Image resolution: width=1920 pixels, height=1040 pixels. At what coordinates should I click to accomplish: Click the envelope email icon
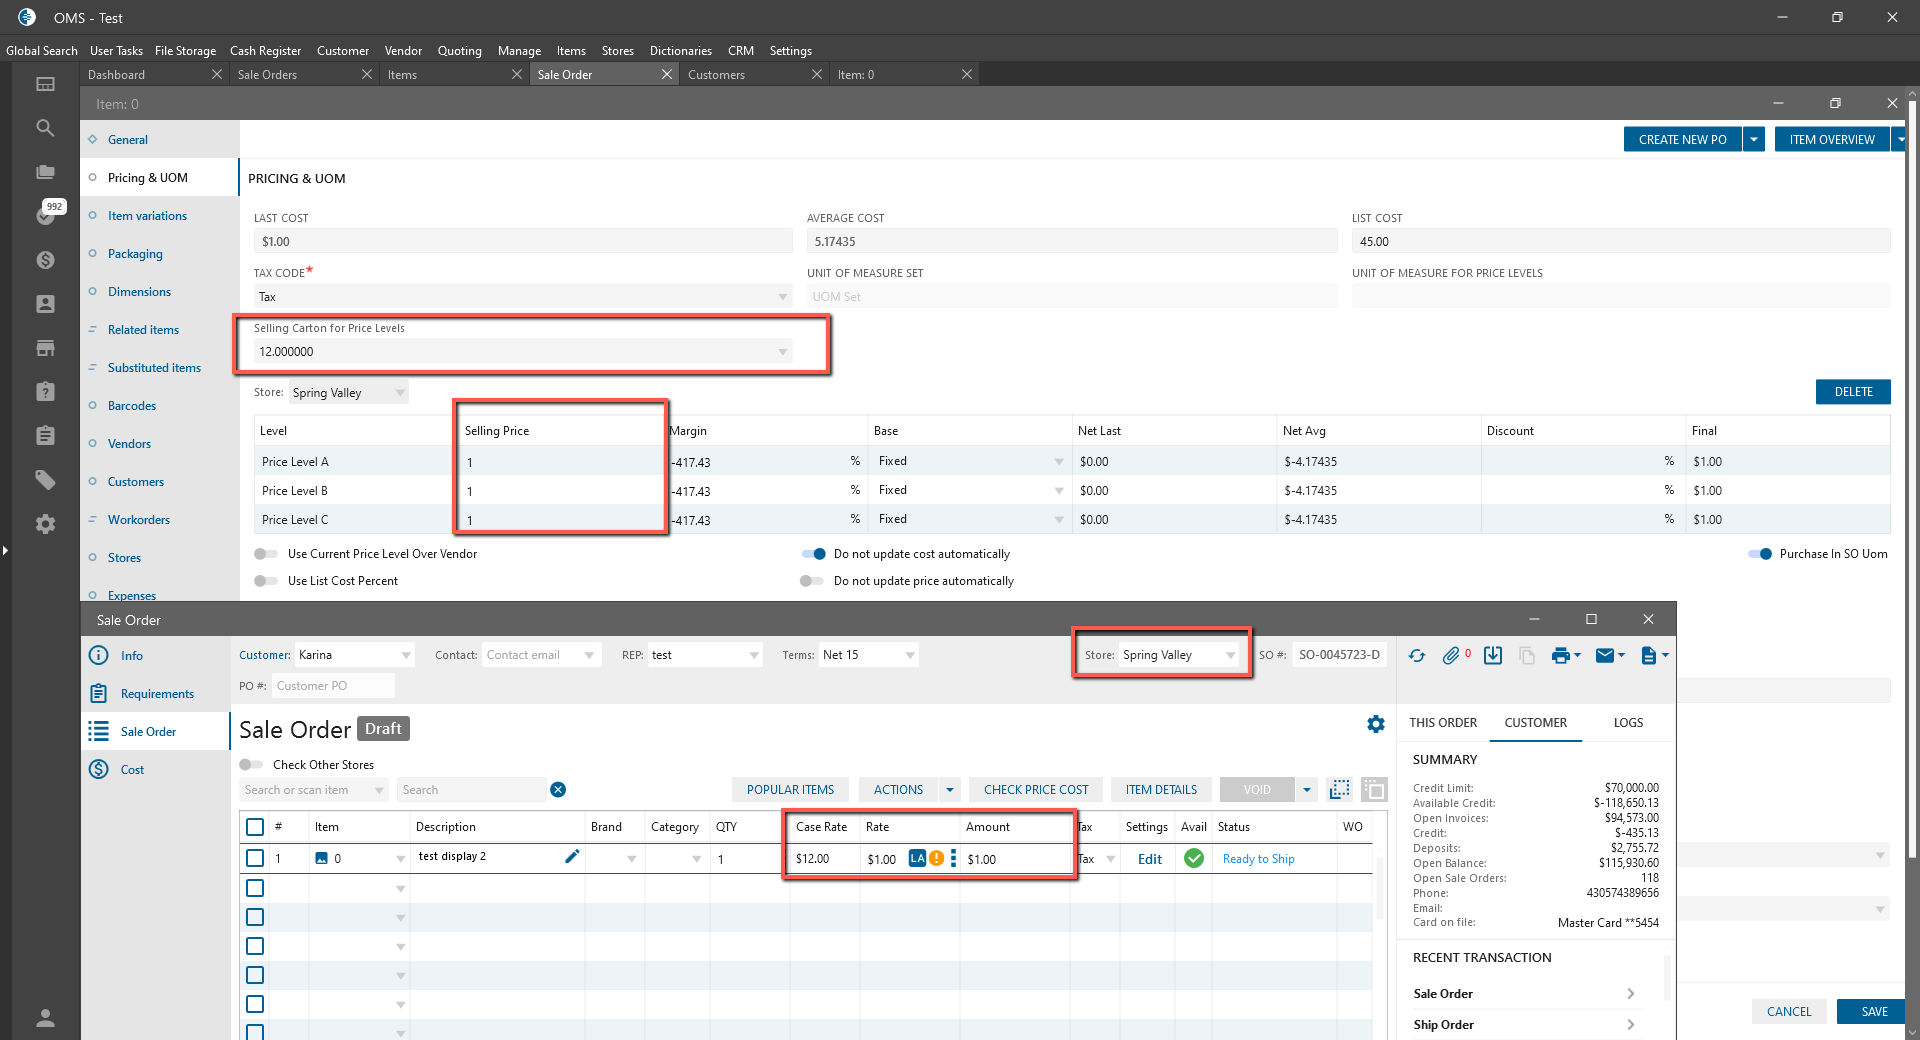(1605, 656)
